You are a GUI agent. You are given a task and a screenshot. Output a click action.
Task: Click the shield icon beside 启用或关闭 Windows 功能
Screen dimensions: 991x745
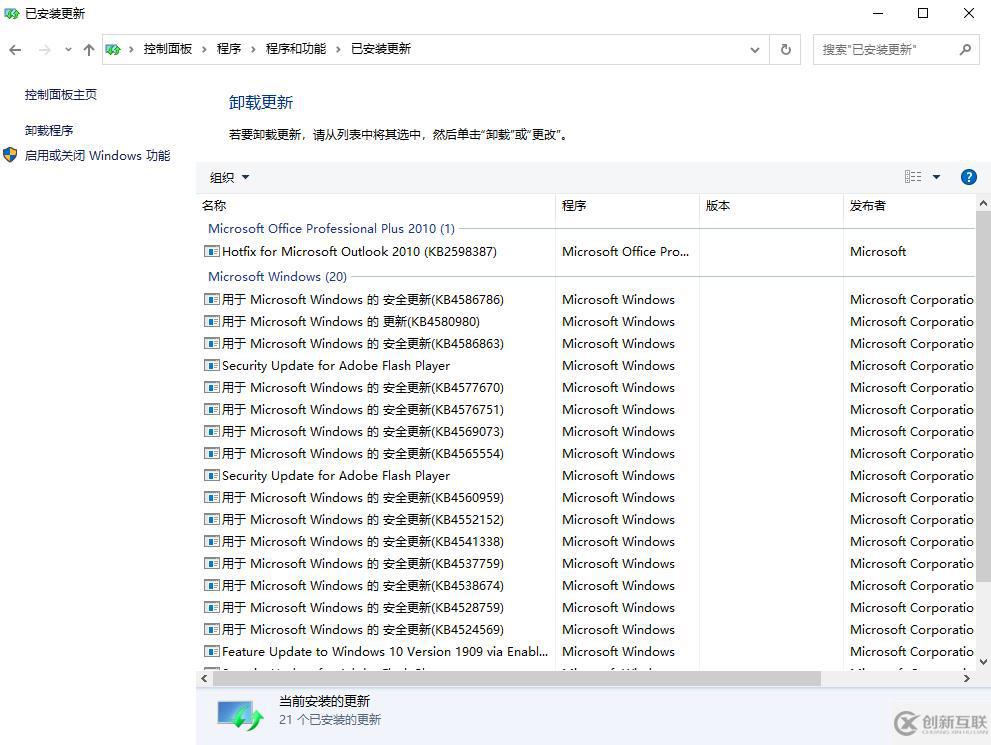point(10,155)
